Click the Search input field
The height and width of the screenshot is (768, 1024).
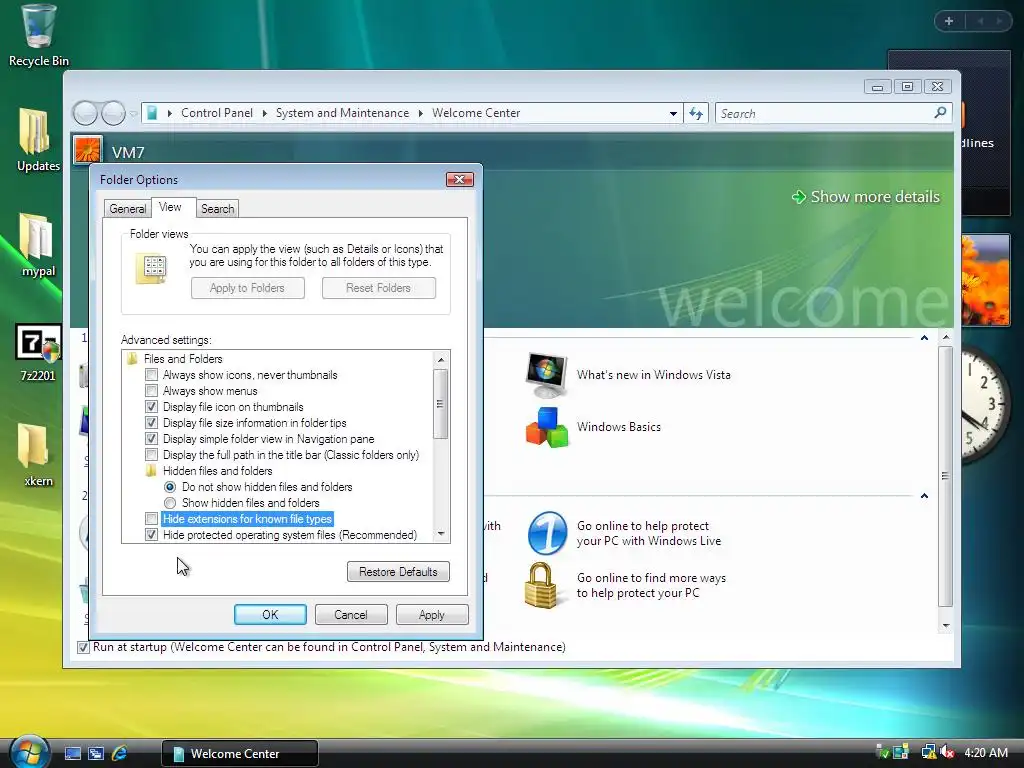tap(825, 114)
